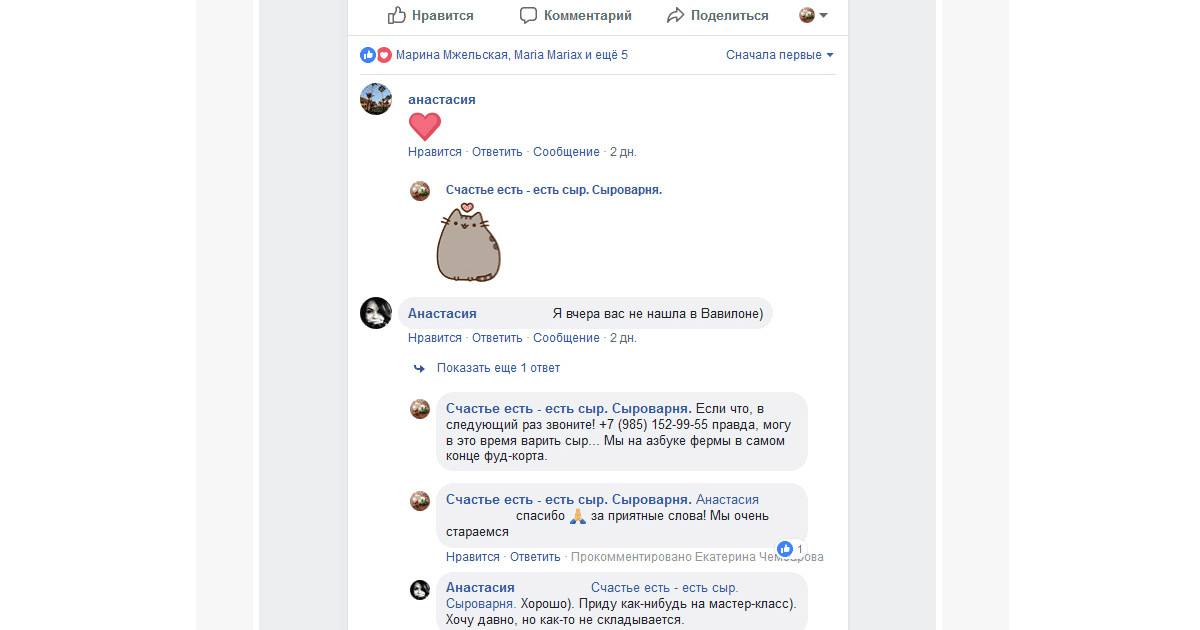Click the Поделиться share arrow icon
Image resolution: width=1200 pixels, height=630 pixels.
click(675, 15)
